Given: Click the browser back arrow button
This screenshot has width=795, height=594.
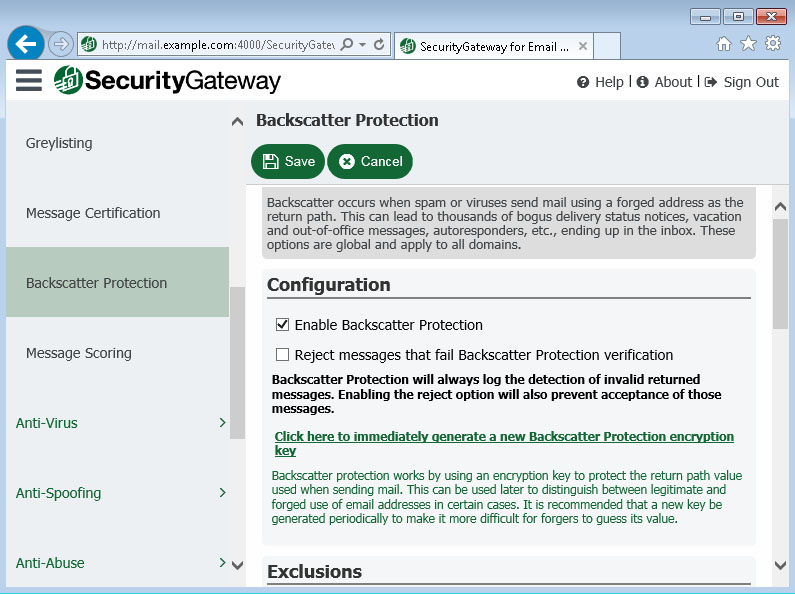Looking at the screenshot, I should (25, 44).
